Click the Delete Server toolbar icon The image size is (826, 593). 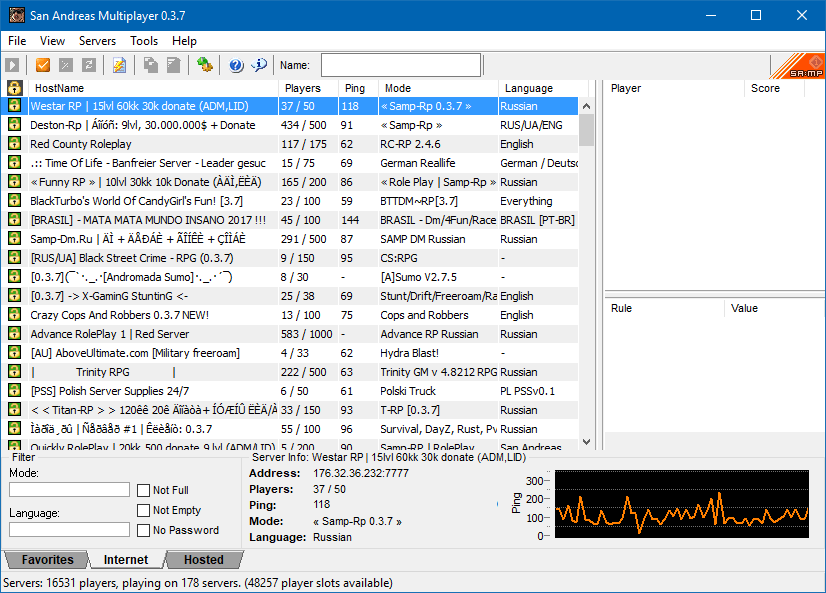tap(65, 65)
